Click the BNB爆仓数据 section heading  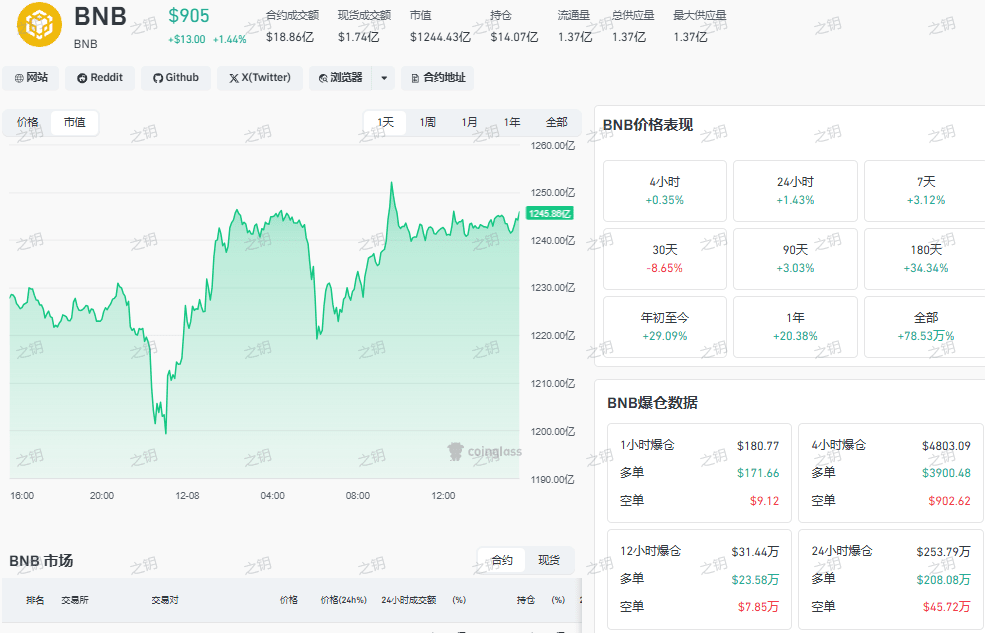pos(652,403)
